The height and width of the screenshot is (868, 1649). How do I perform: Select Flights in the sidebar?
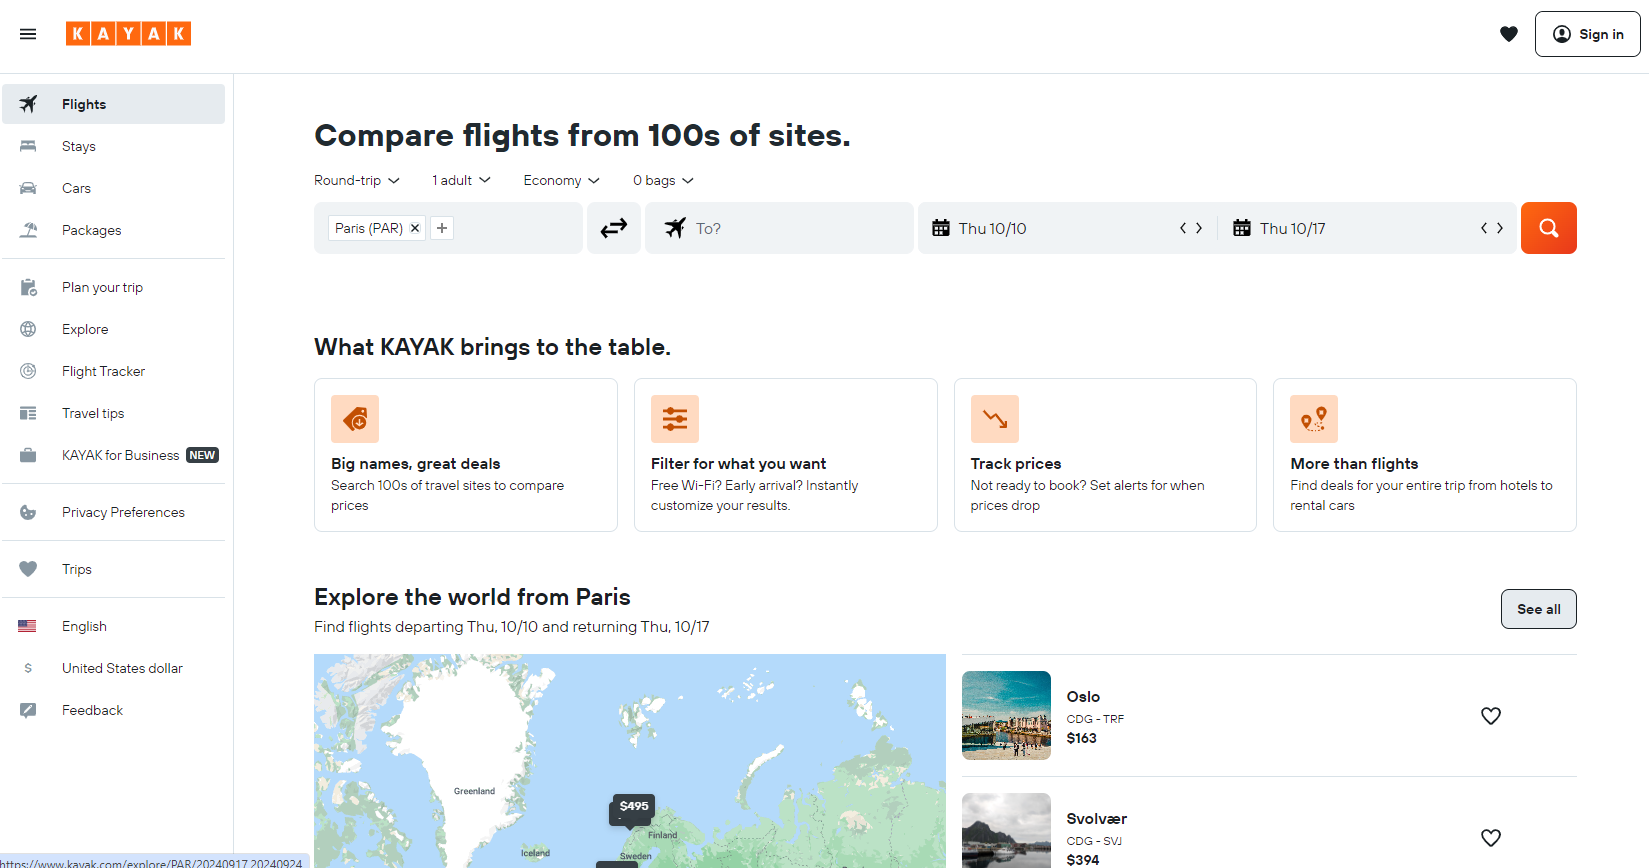[x=113, y=104]
